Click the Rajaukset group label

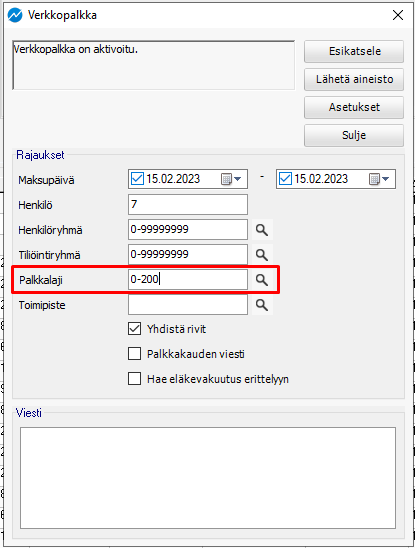[x=40, y=155]
